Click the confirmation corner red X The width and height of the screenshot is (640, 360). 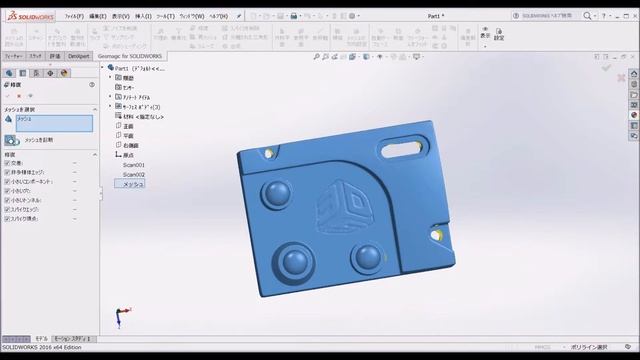point(621,78)
